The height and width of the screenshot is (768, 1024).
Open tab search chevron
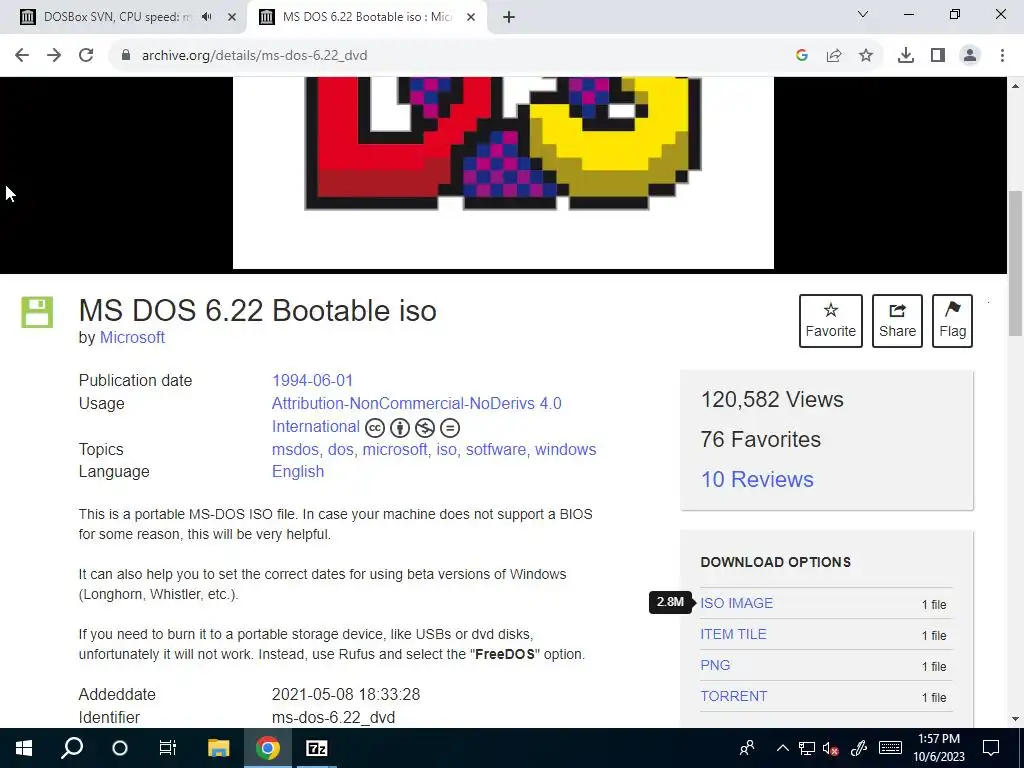(863, 14)
